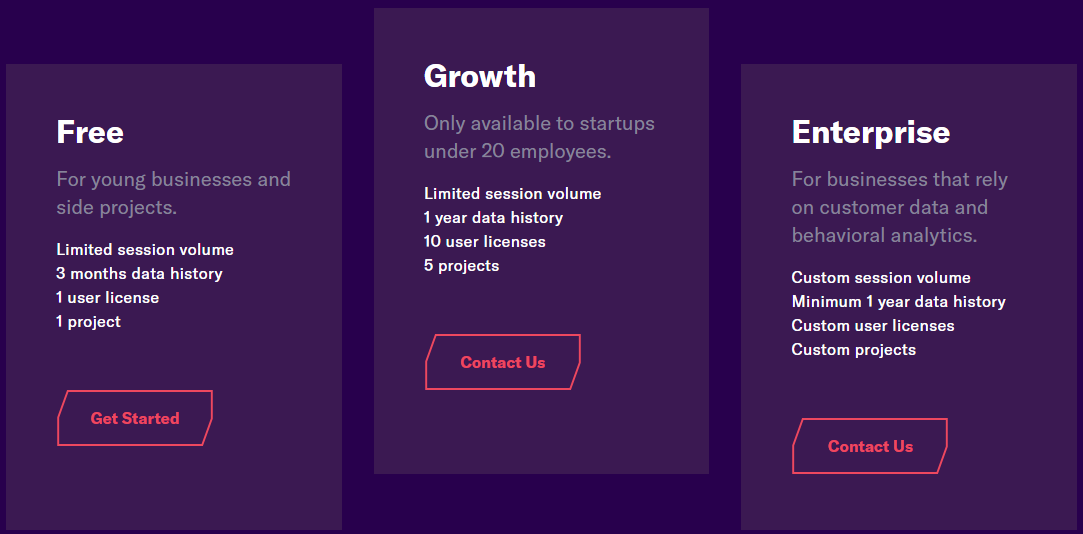
Task: Click "Custom session volume" feature line
Action: (x=881, y=278)
